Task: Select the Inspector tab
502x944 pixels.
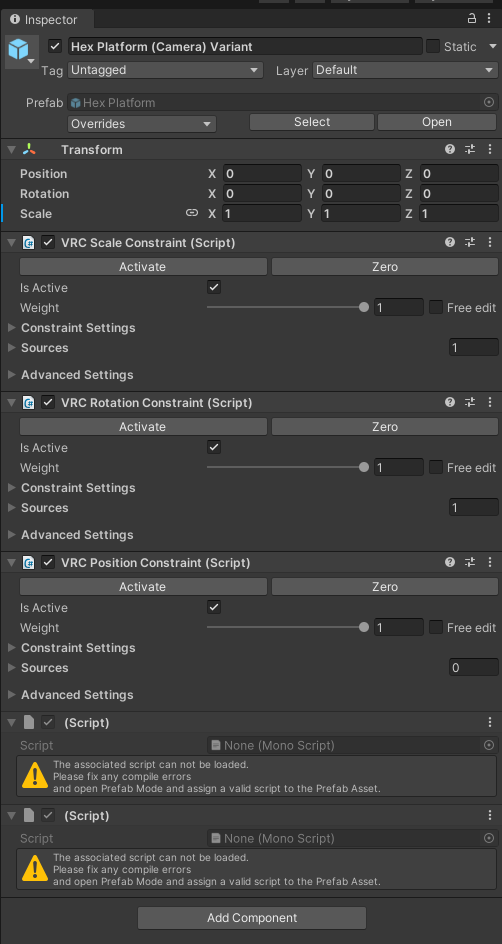Action: click(47, 20)
